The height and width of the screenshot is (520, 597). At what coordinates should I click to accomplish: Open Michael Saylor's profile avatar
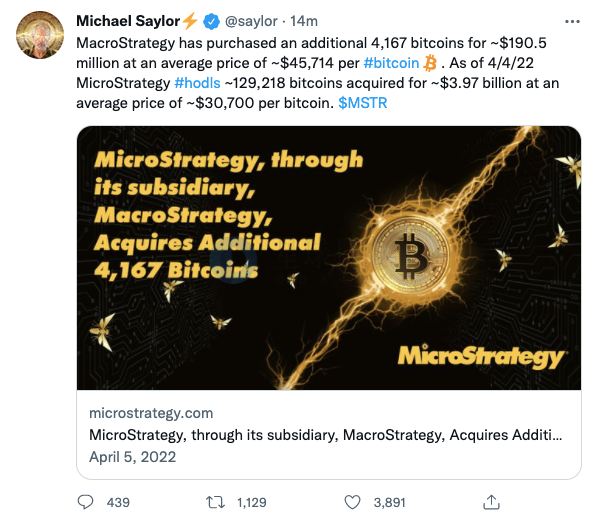click(40, 35)
